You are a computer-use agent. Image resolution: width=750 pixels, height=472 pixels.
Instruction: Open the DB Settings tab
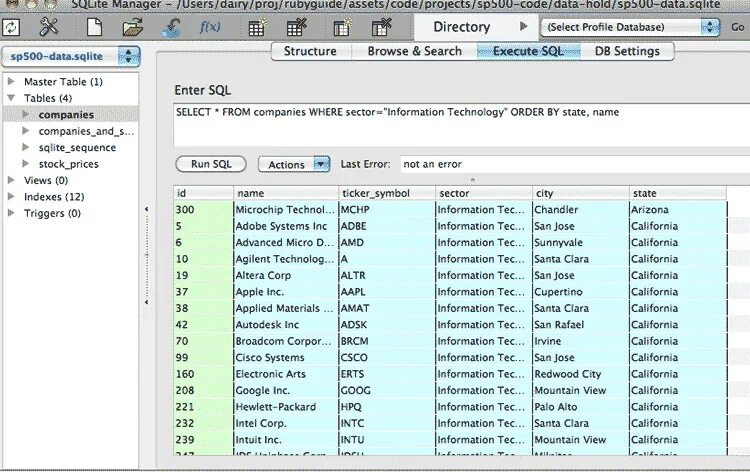point(627,51)
